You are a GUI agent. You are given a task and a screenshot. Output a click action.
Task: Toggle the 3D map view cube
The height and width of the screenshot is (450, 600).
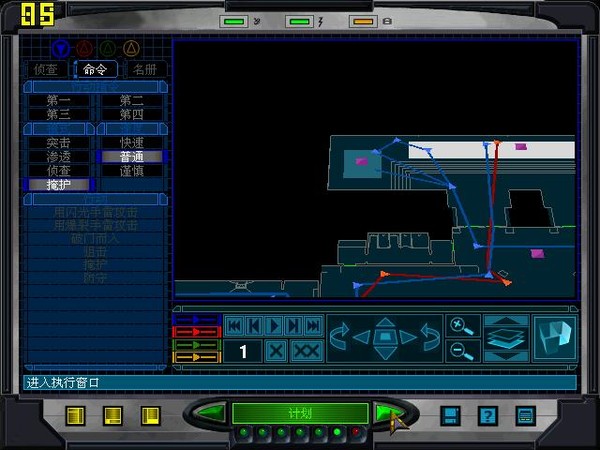click(x=554, y=338)
